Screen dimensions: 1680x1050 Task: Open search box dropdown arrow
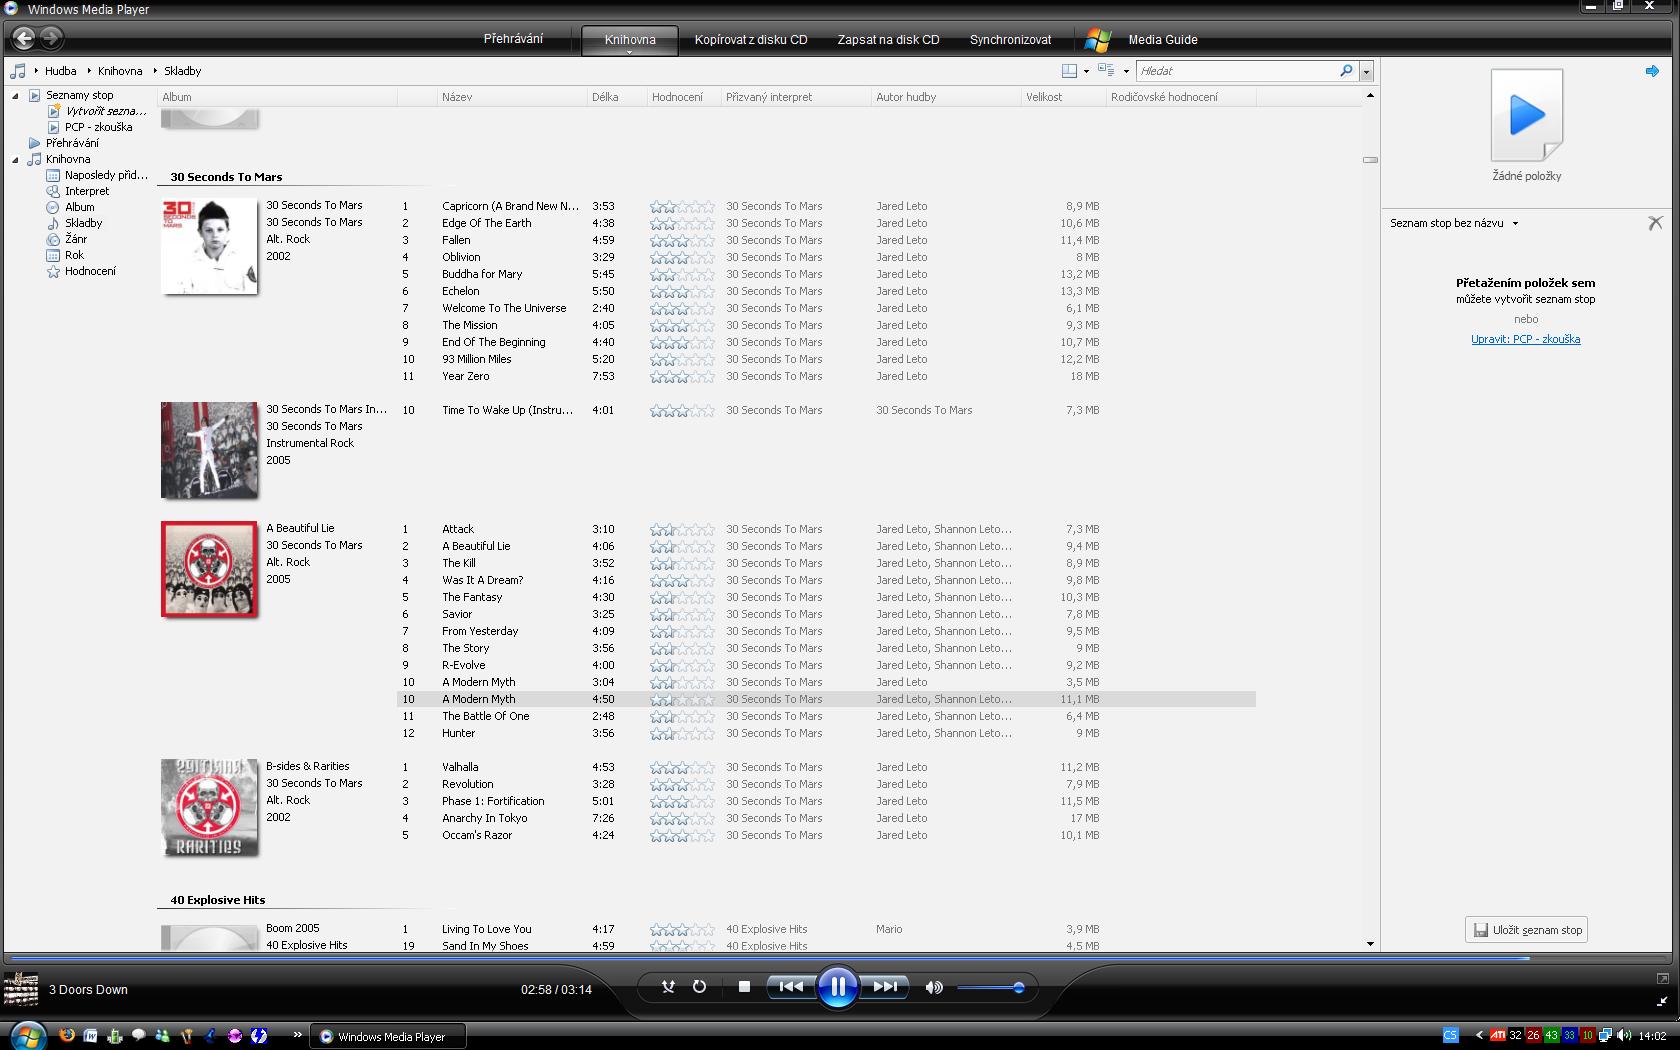pyautogui.click(x=1366, y=71)
